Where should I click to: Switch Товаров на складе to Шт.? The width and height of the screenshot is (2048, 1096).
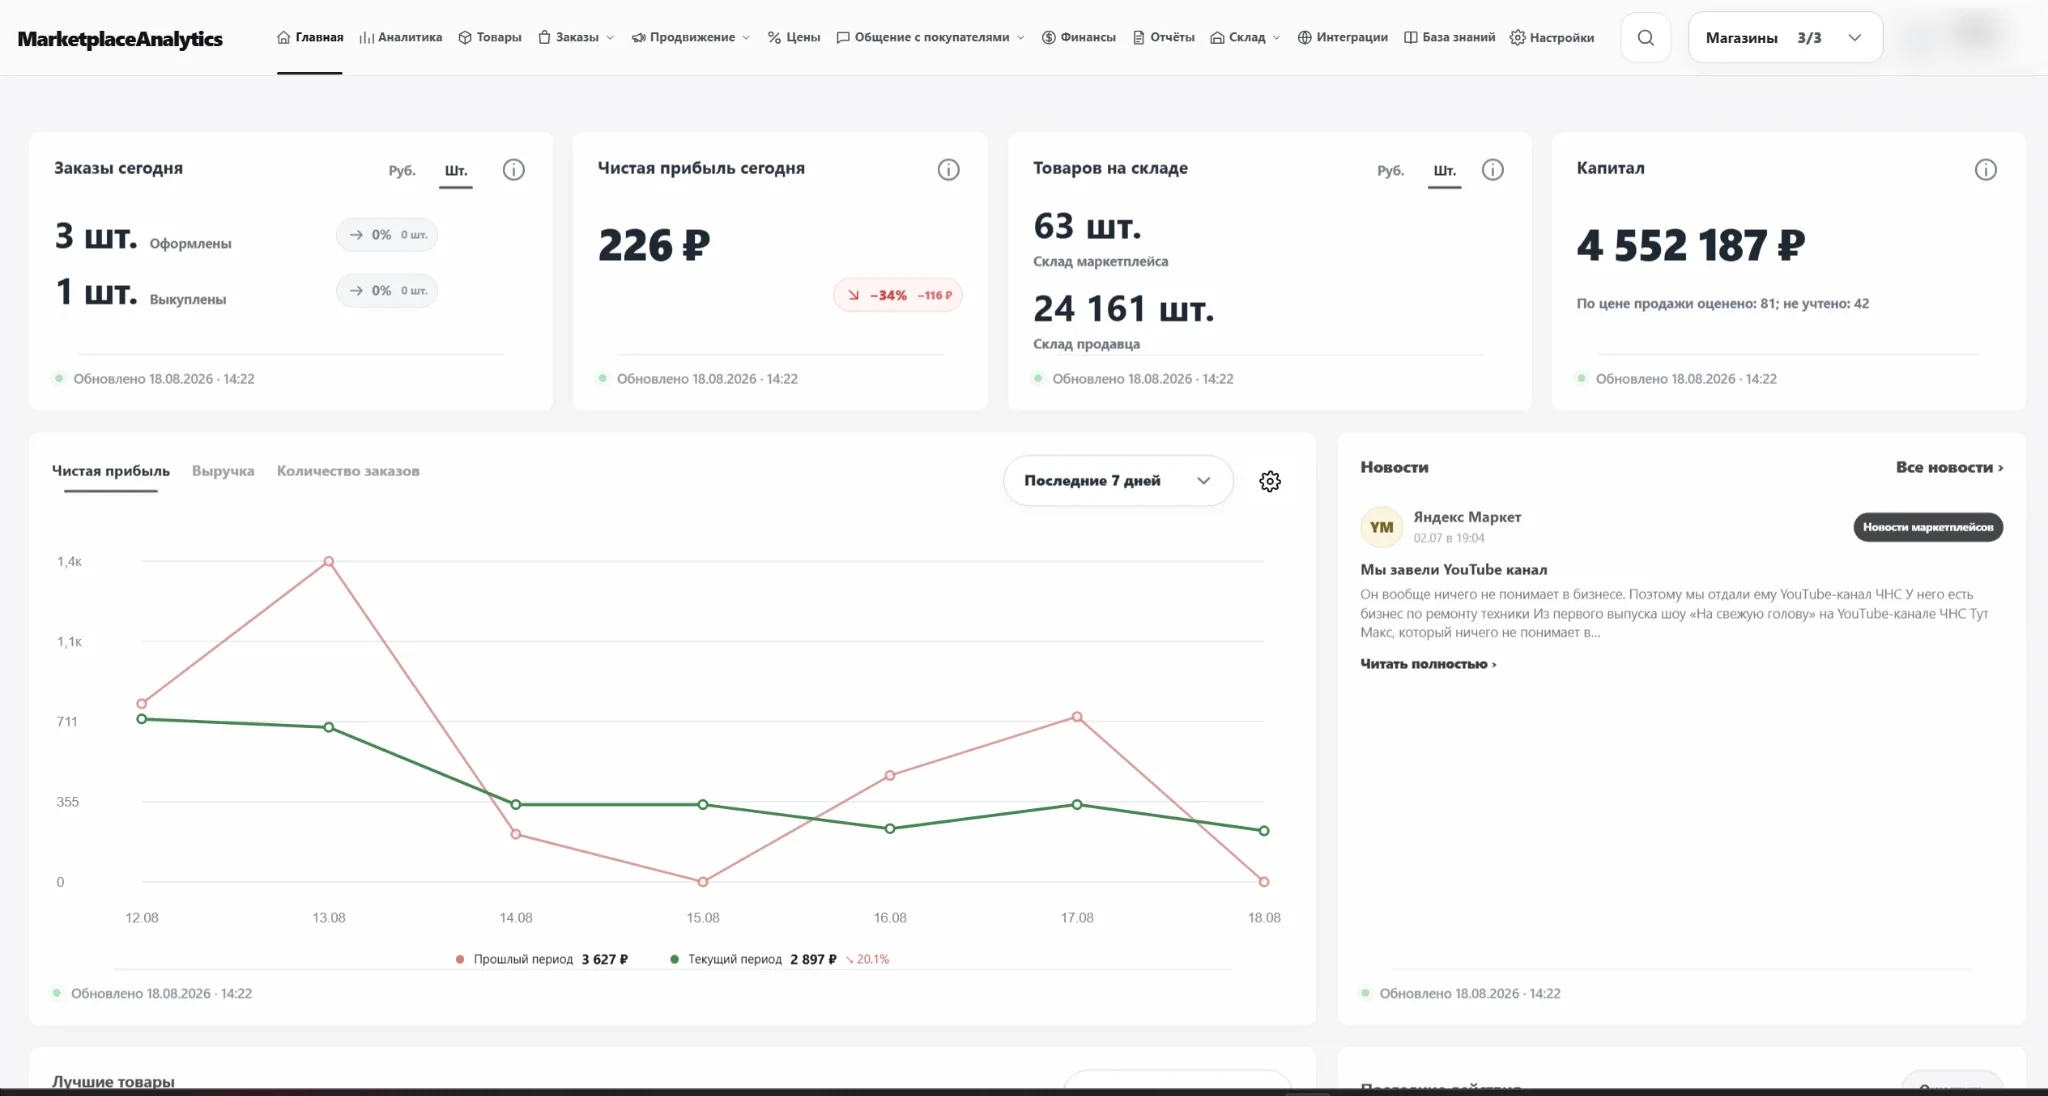tap(1444, 171)
